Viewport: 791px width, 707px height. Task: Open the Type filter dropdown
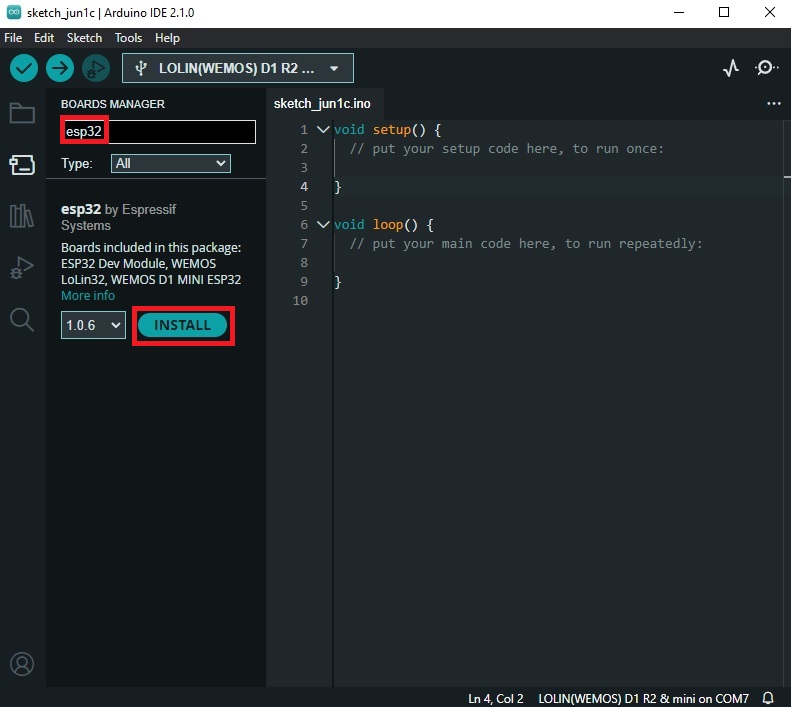click(x=171, y=164)
